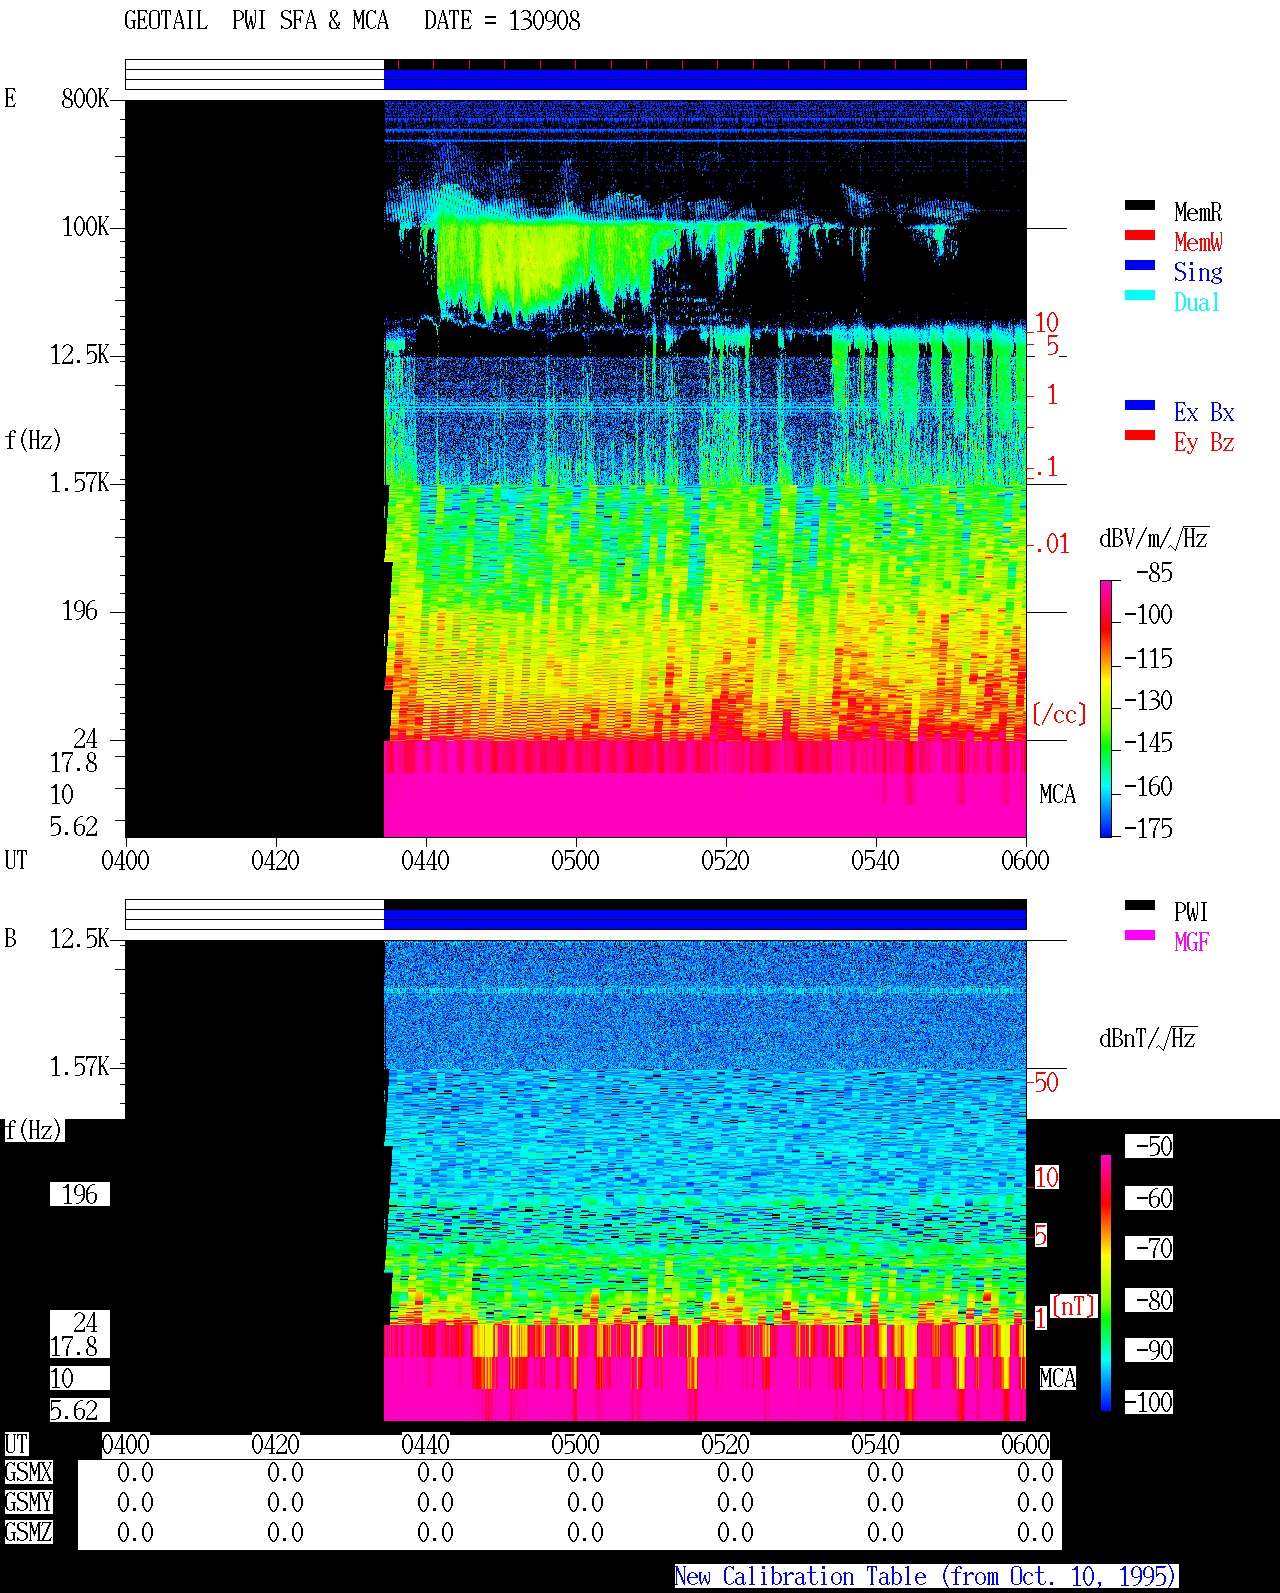Click the red Ey Bz legend swatch
The height and width of the screenshot is (1593, 1280).
coord(1140,435)
